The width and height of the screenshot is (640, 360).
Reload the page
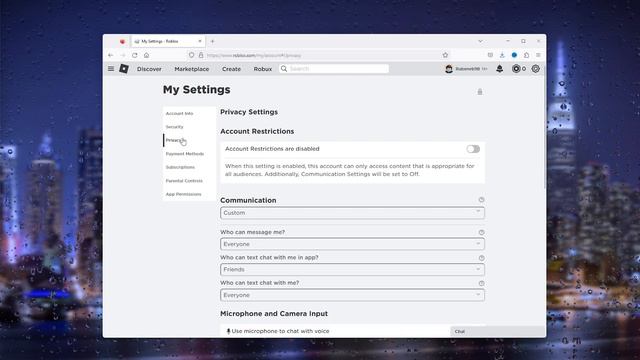tap(134, 55)
